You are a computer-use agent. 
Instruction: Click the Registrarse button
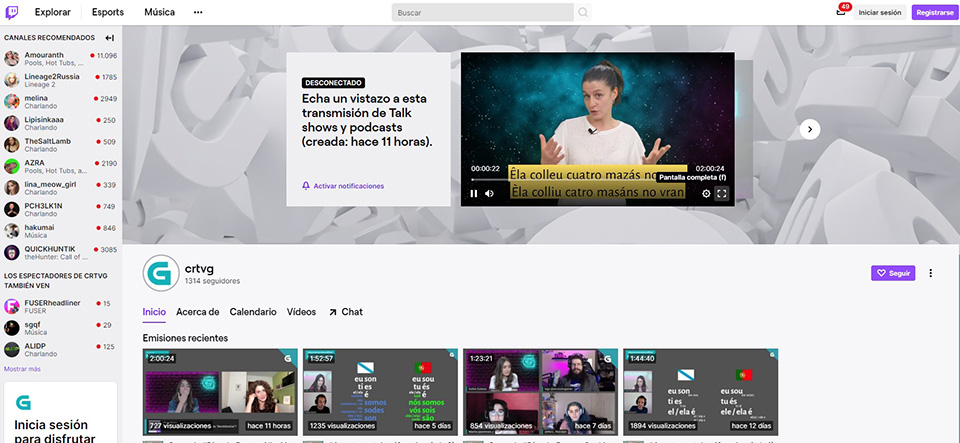click(x=933, y=12)
